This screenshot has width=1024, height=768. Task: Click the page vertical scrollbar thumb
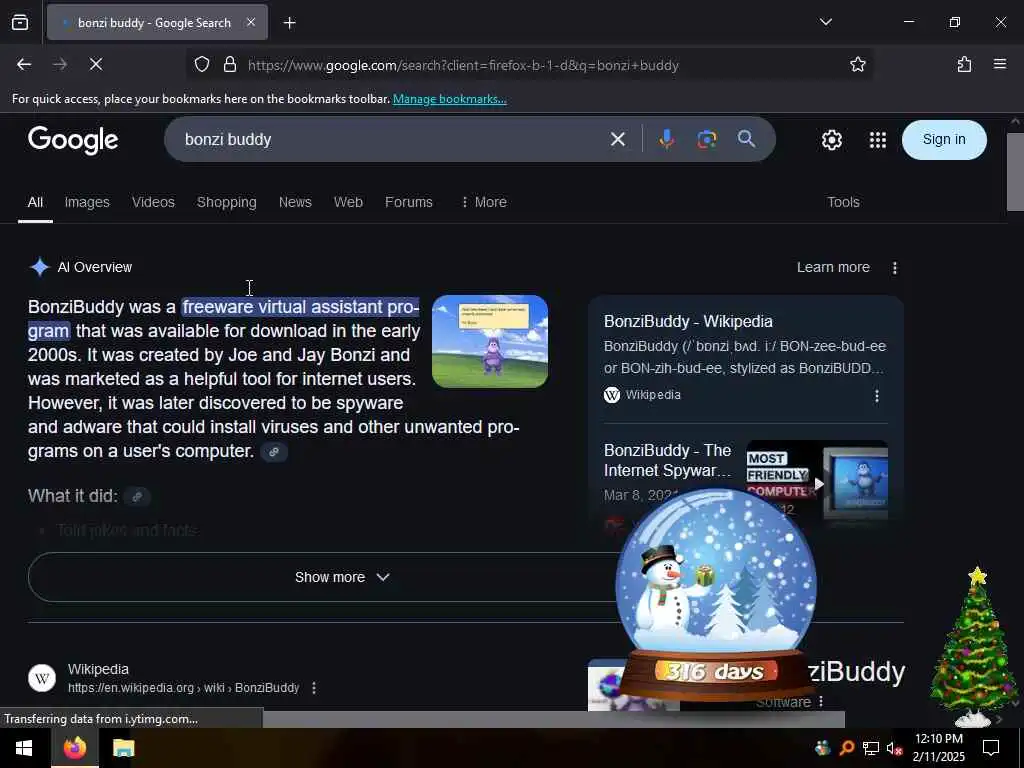pyautogui.click(x=1015, y=172)
